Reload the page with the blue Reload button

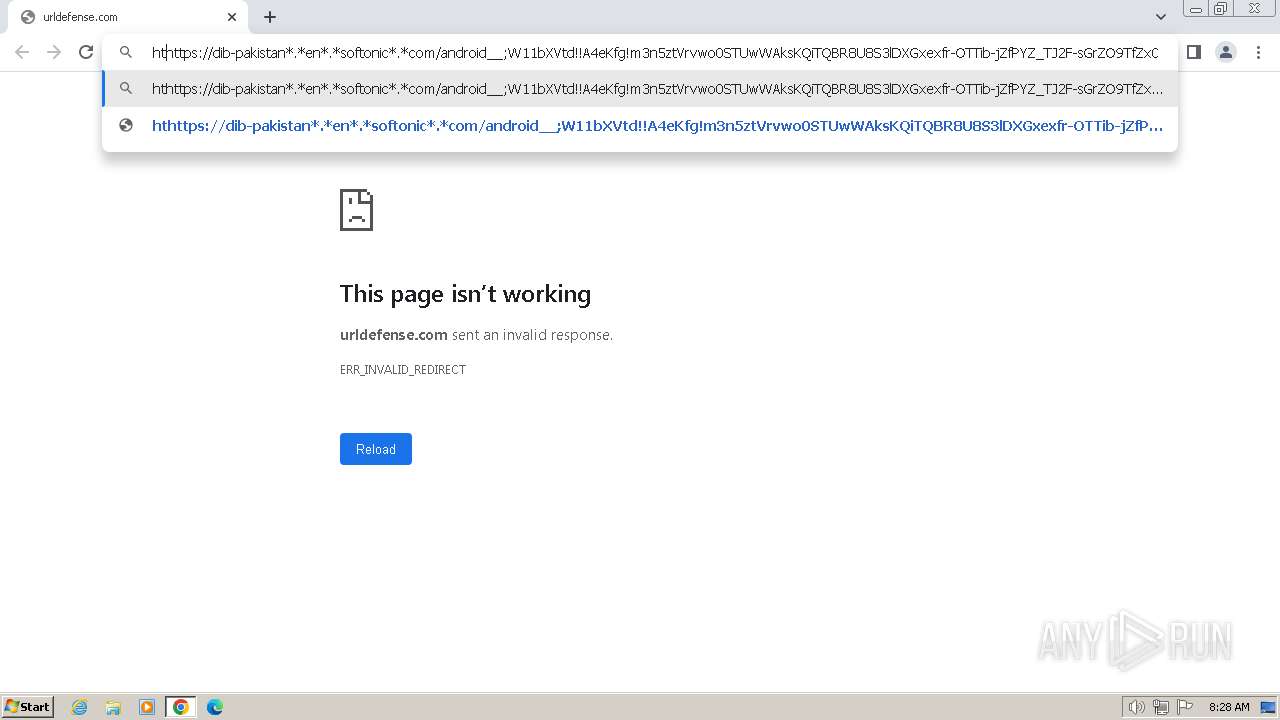coord(376,449)
